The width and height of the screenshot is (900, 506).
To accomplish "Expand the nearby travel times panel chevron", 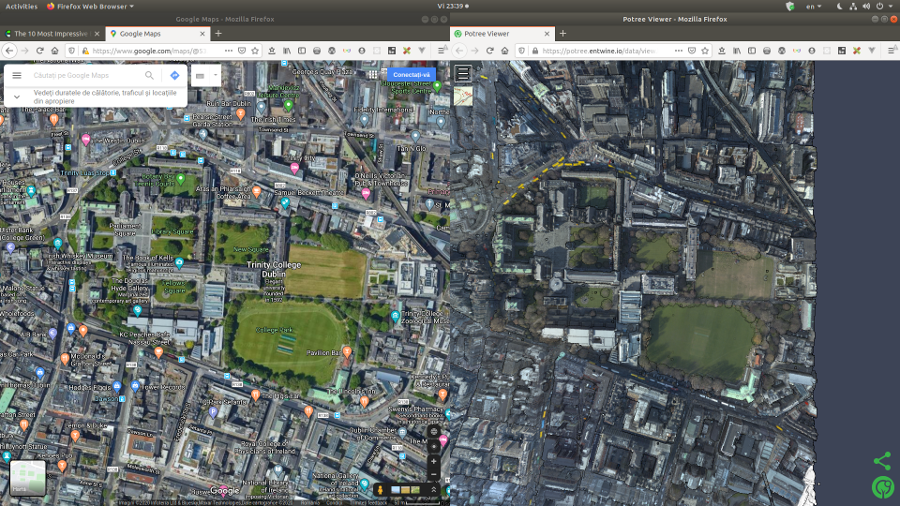I will 17,96.
